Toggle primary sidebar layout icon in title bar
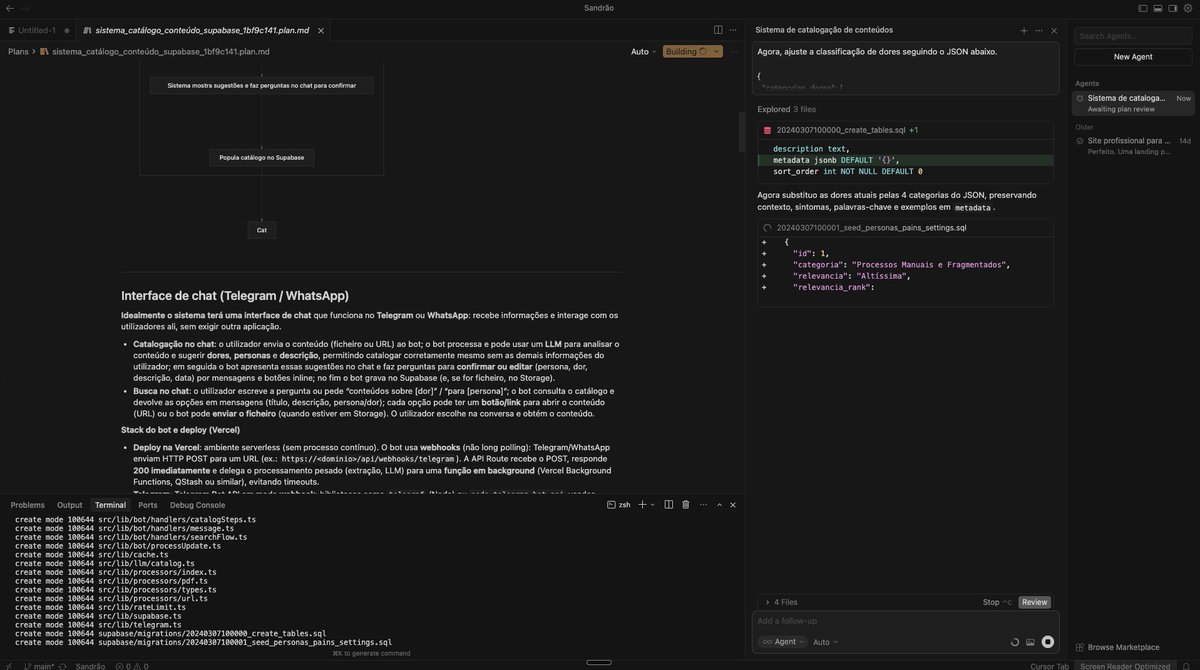The height and width of the screenshot is (670, 1200). coord(1143,8)
